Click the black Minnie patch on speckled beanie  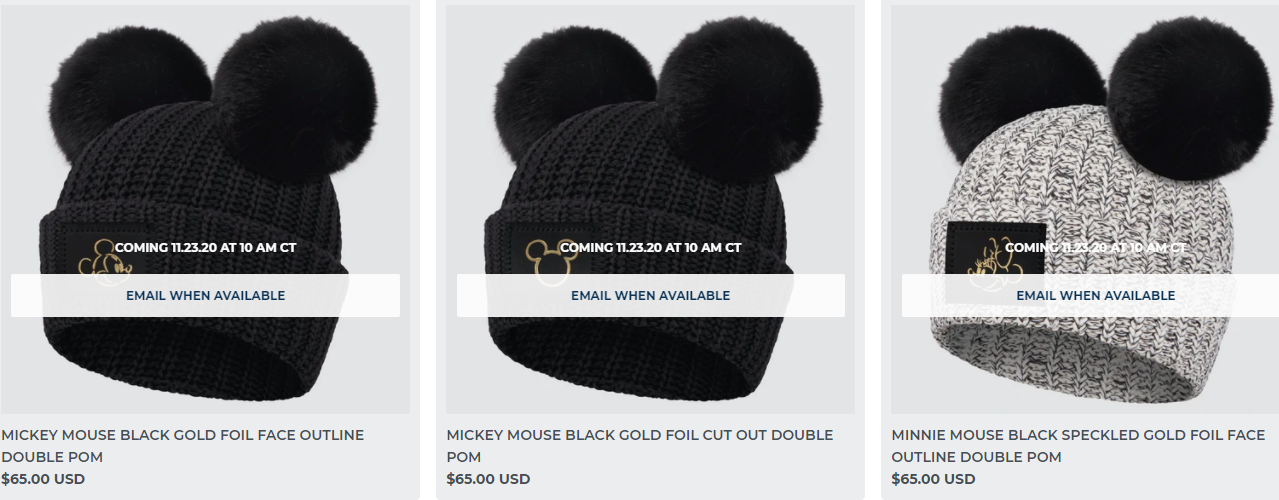point(995,262)
